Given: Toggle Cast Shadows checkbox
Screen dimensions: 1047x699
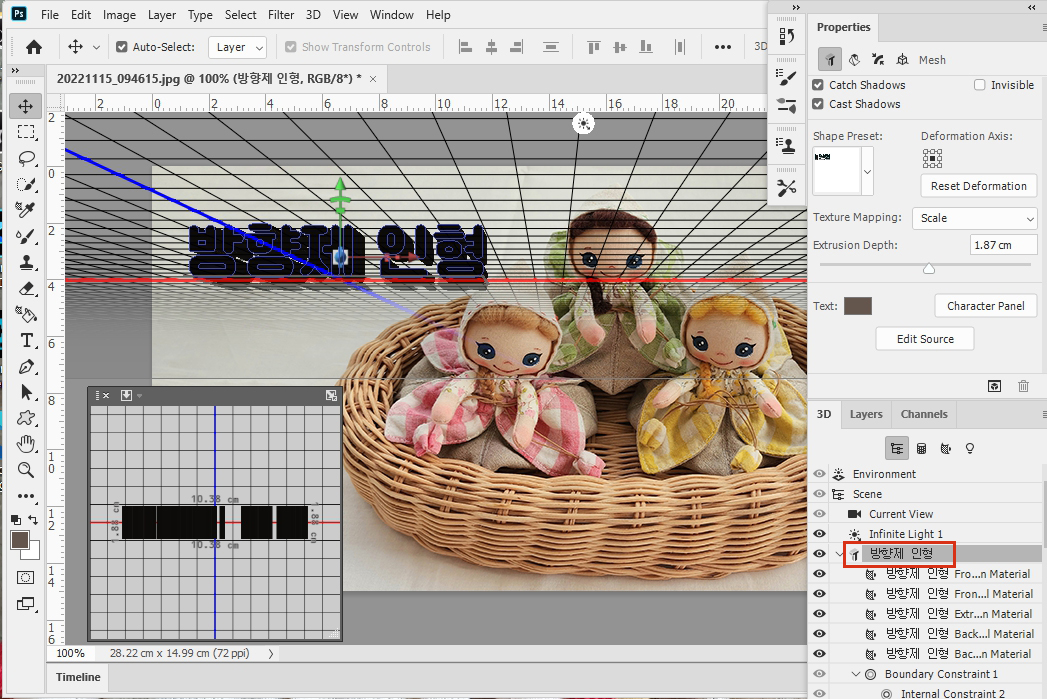Looking at the screenshot, I should click(x=817, y=104).
